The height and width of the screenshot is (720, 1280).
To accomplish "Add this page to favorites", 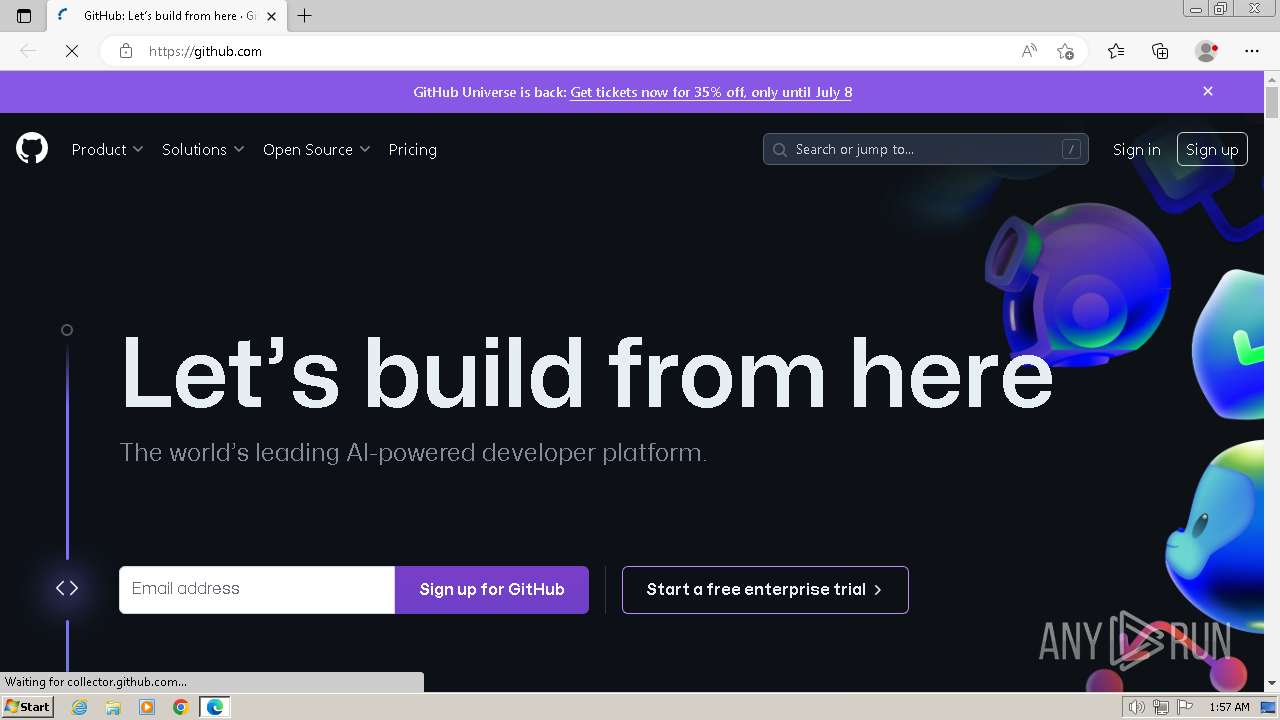I will [x=1065, y=51].
